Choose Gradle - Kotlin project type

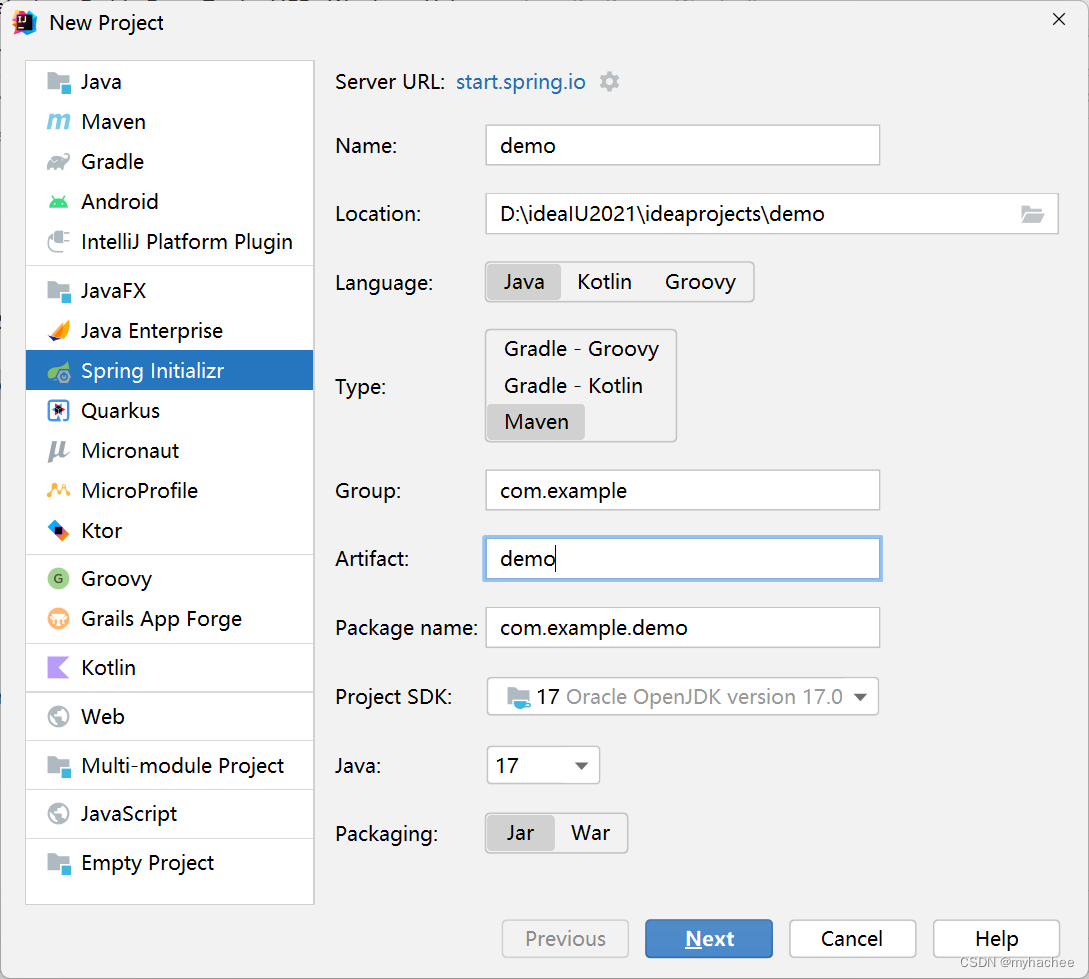click(573, 385)
